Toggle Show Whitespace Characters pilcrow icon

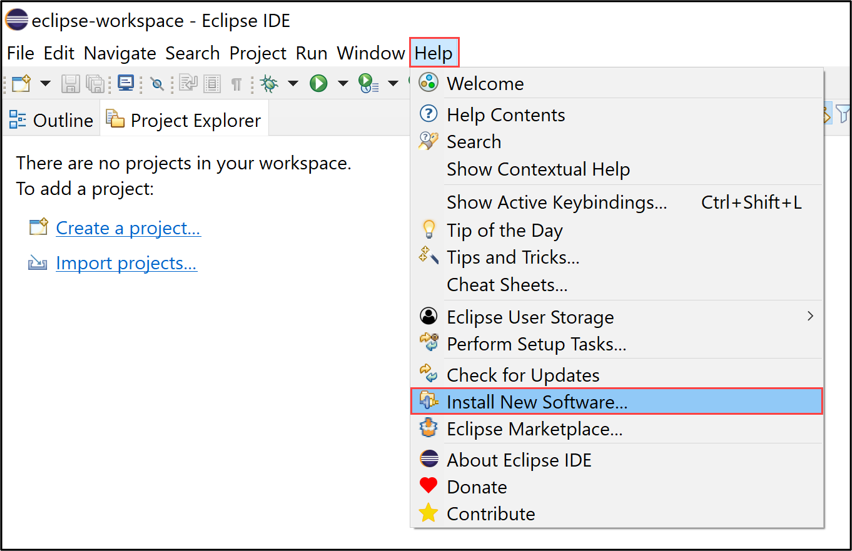pos(236,84)
